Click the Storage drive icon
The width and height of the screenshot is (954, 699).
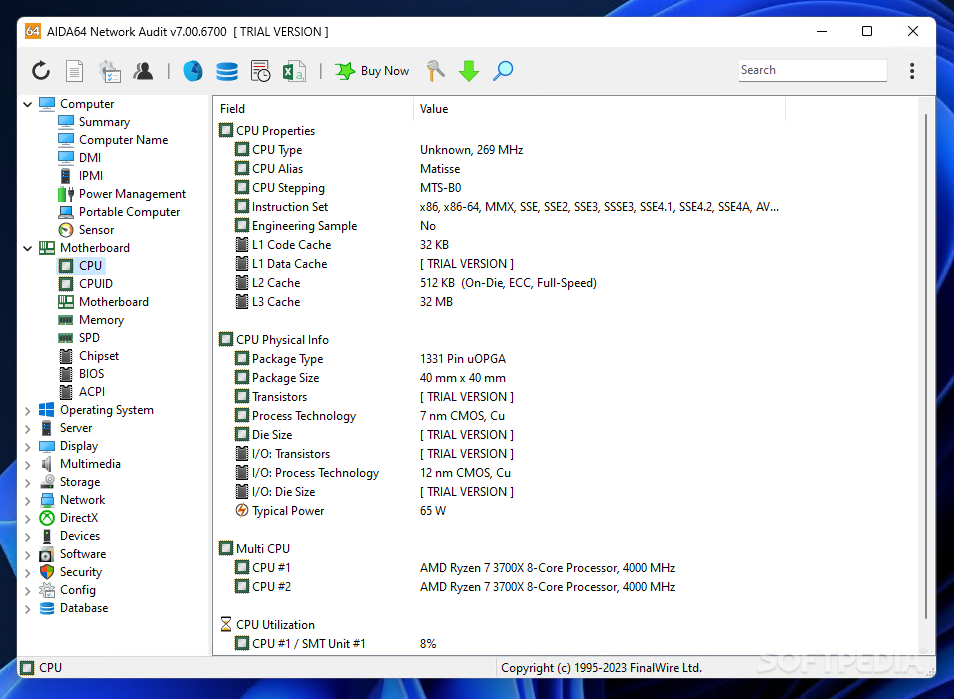click(x=47, y=482)
